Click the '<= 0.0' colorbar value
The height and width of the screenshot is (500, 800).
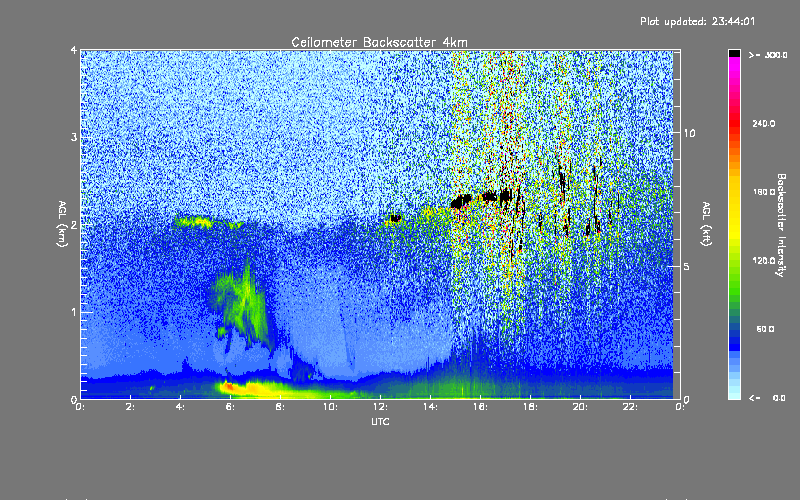point(767,398)
